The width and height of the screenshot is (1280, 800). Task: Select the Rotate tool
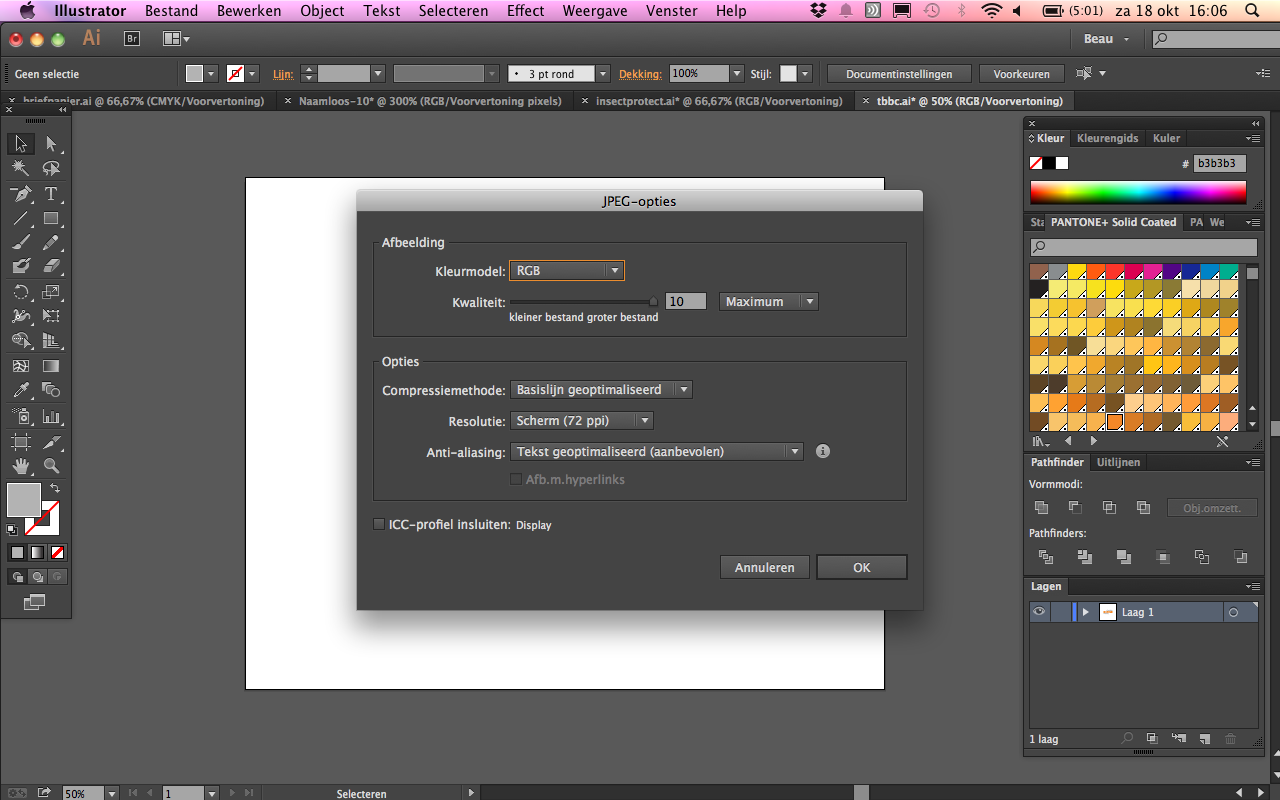20,292
